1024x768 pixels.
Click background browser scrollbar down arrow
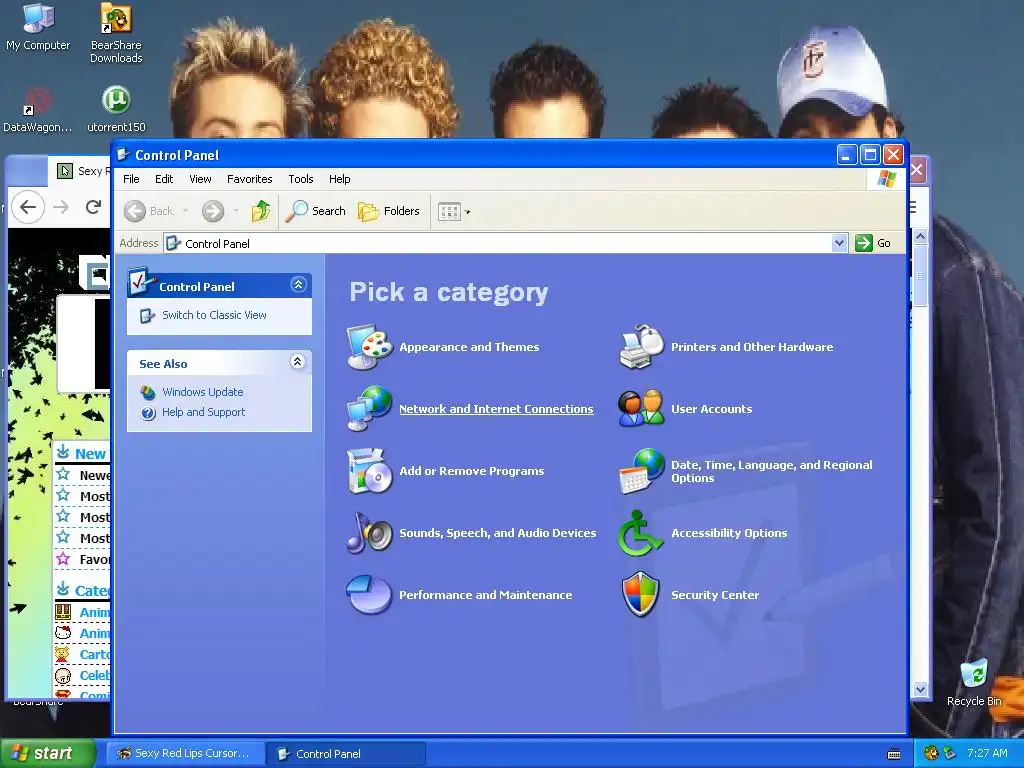(920, 690)
